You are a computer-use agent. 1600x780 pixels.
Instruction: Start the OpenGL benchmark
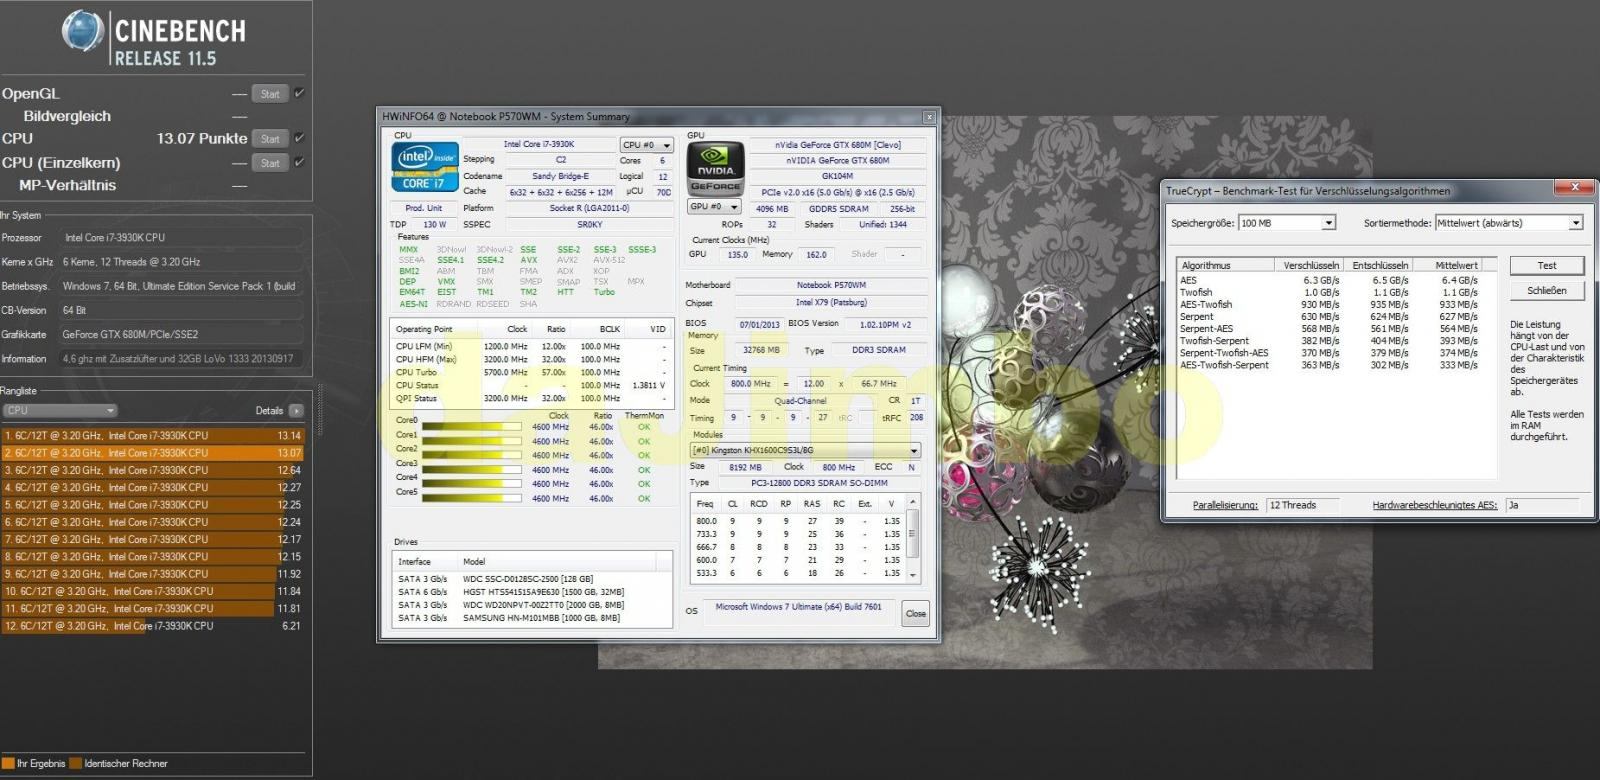pyautogui.click(x=270, y=94)
